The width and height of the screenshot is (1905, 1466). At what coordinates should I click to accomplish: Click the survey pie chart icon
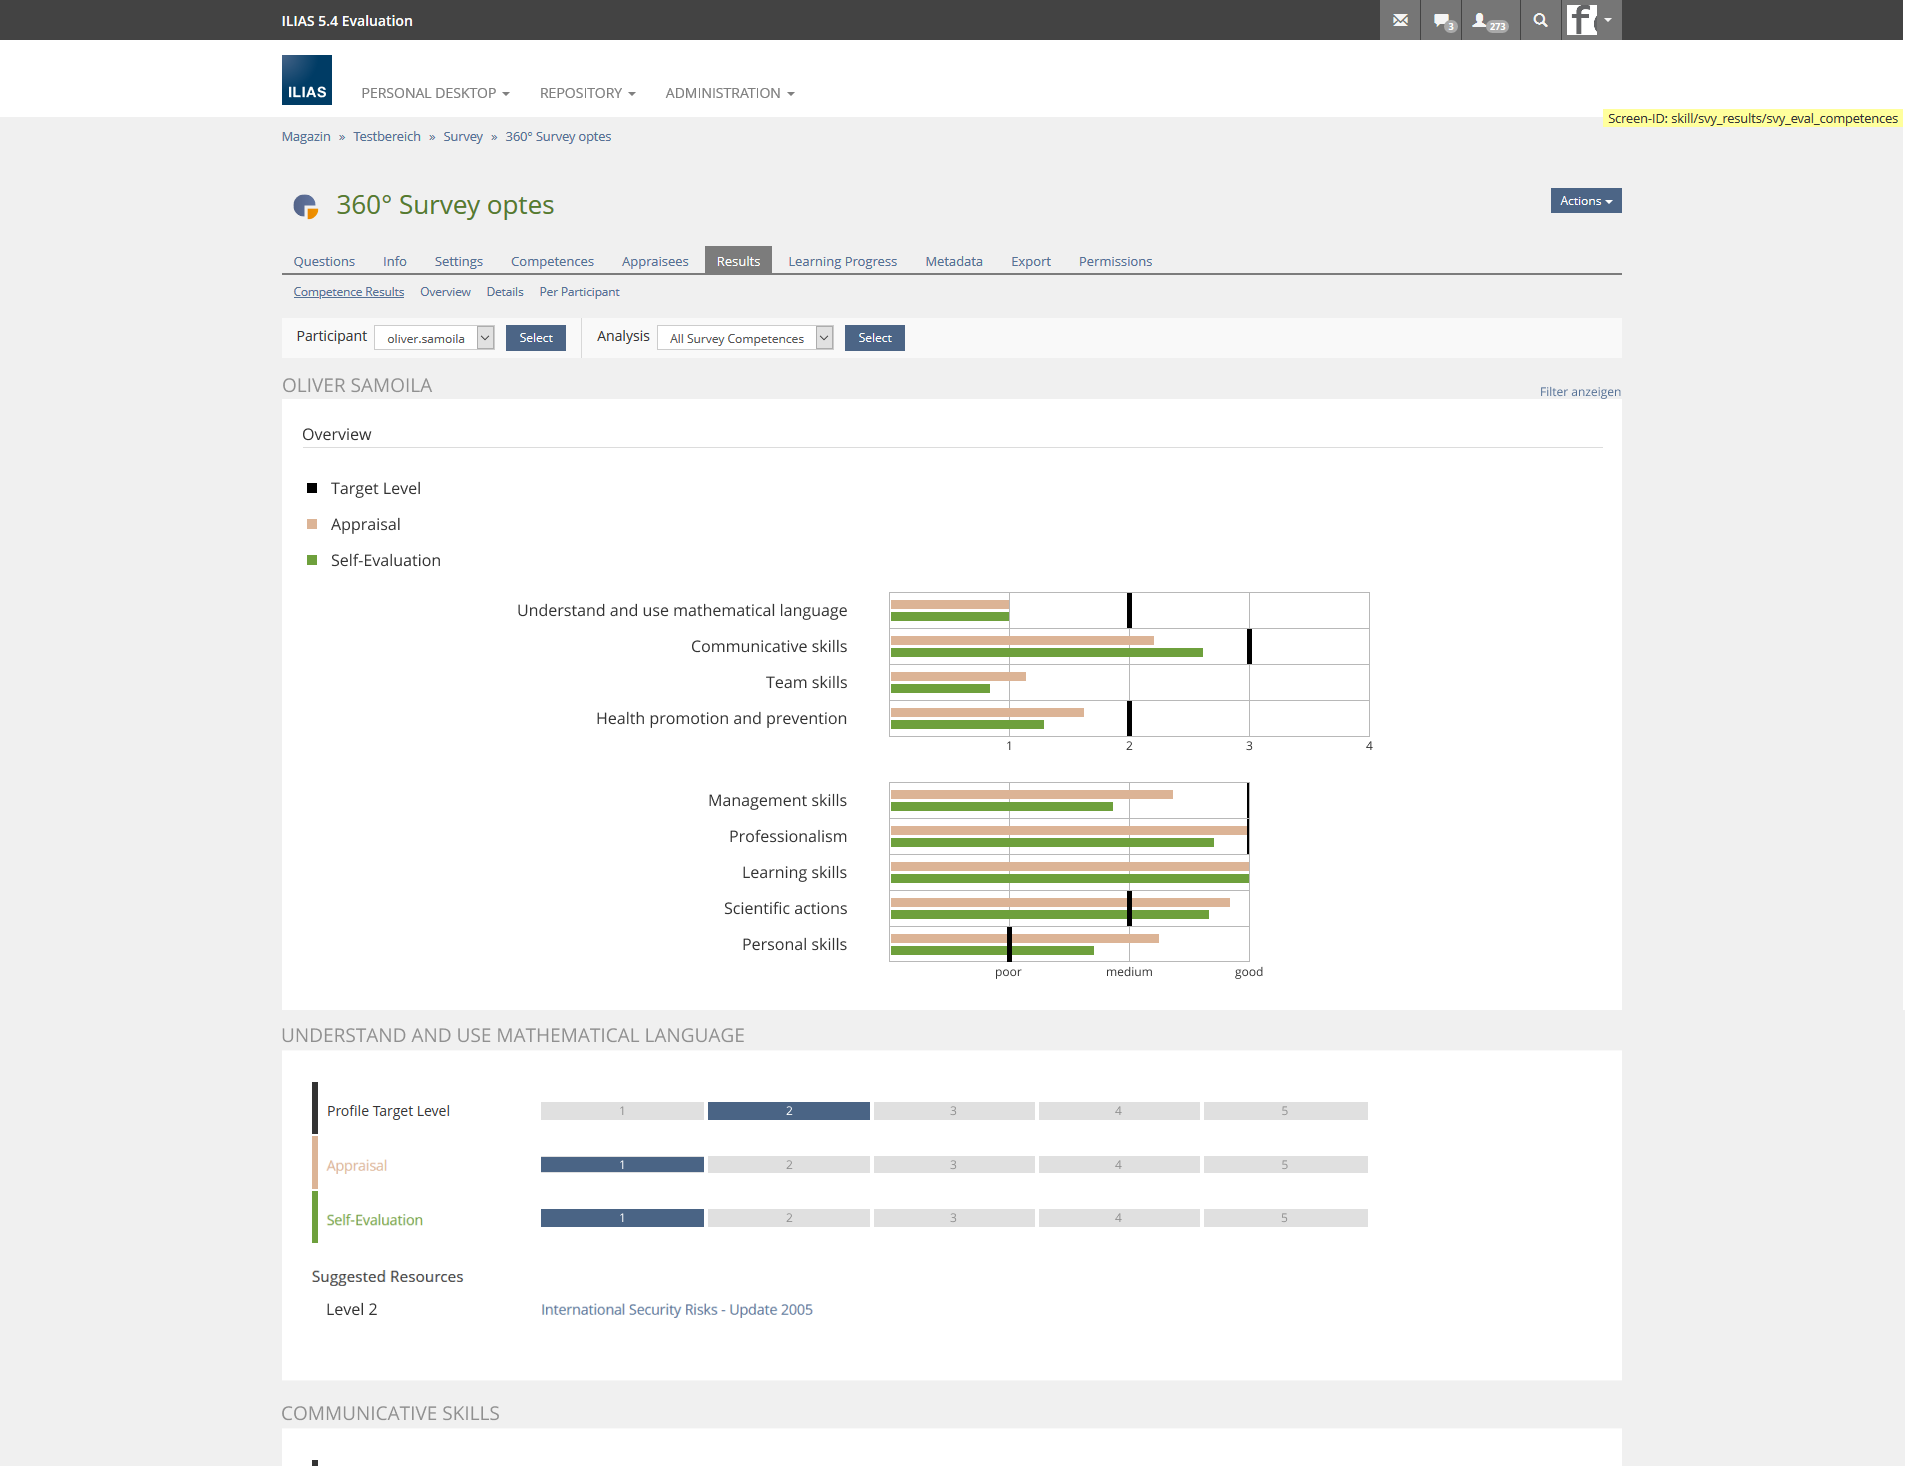click(x=305, y=206)
